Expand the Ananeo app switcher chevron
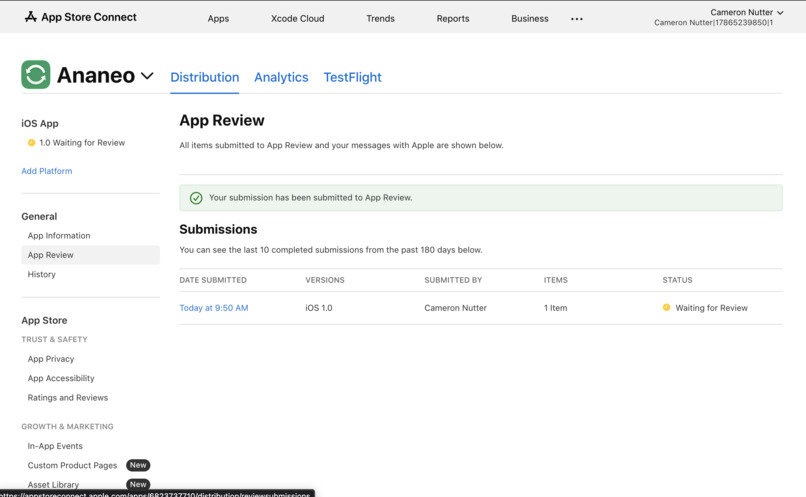The image size is (806, 497). click(147, 76)
